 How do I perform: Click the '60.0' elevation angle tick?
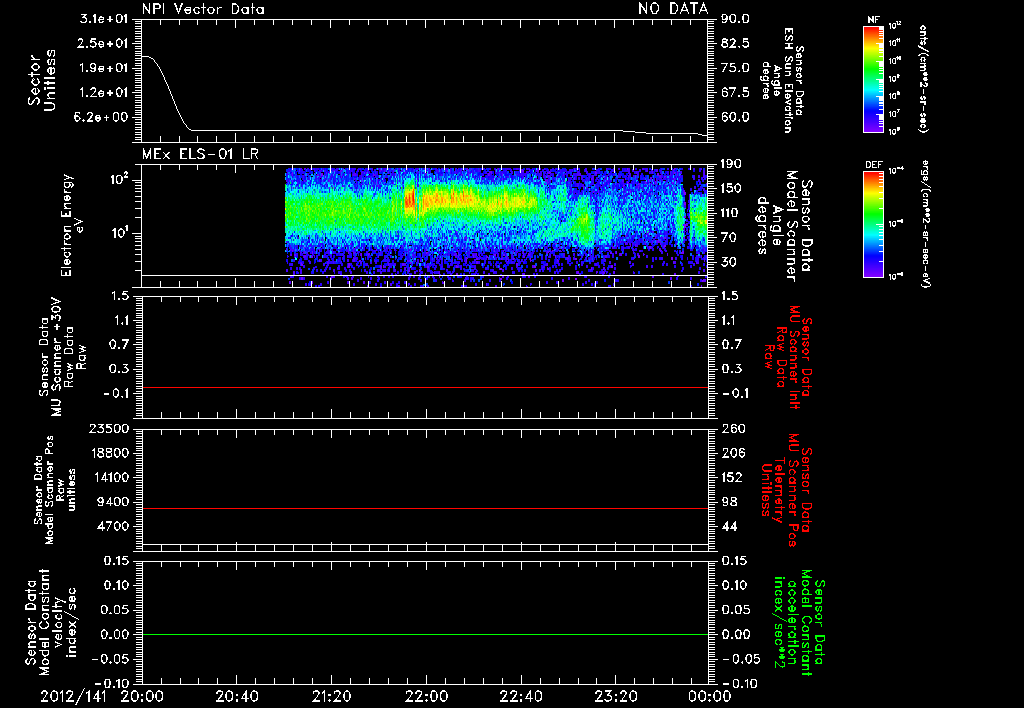pos(735,118)
